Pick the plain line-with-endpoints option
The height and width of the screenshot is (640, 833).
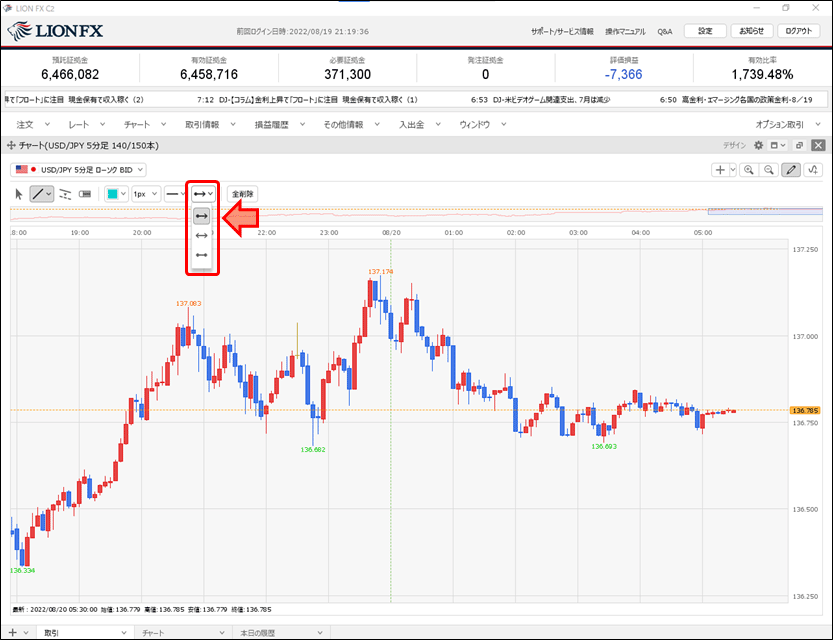(x=201, y=255)
